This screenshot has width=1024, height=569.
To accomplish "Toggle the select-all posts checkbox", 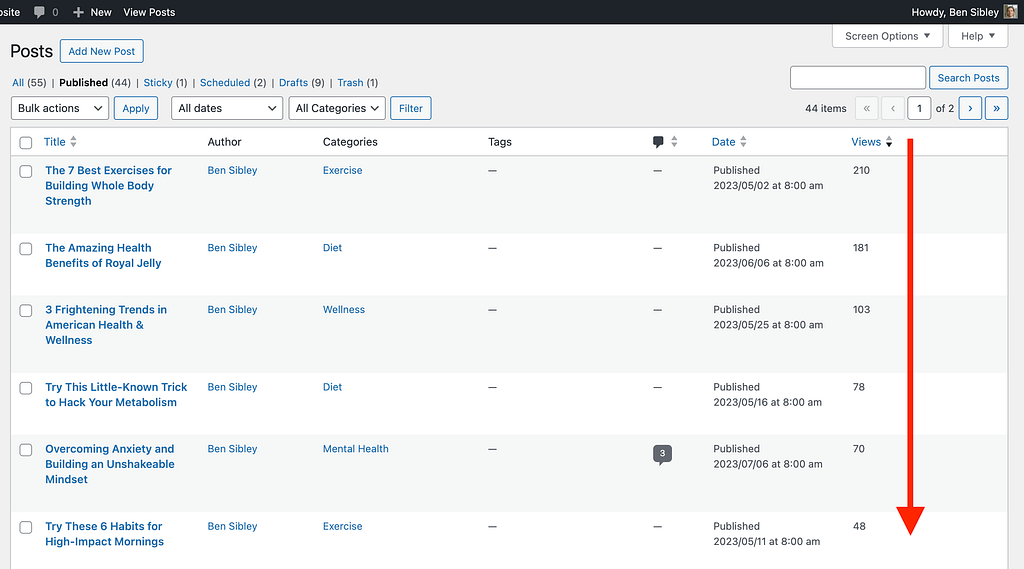I will tap(26, 143).
